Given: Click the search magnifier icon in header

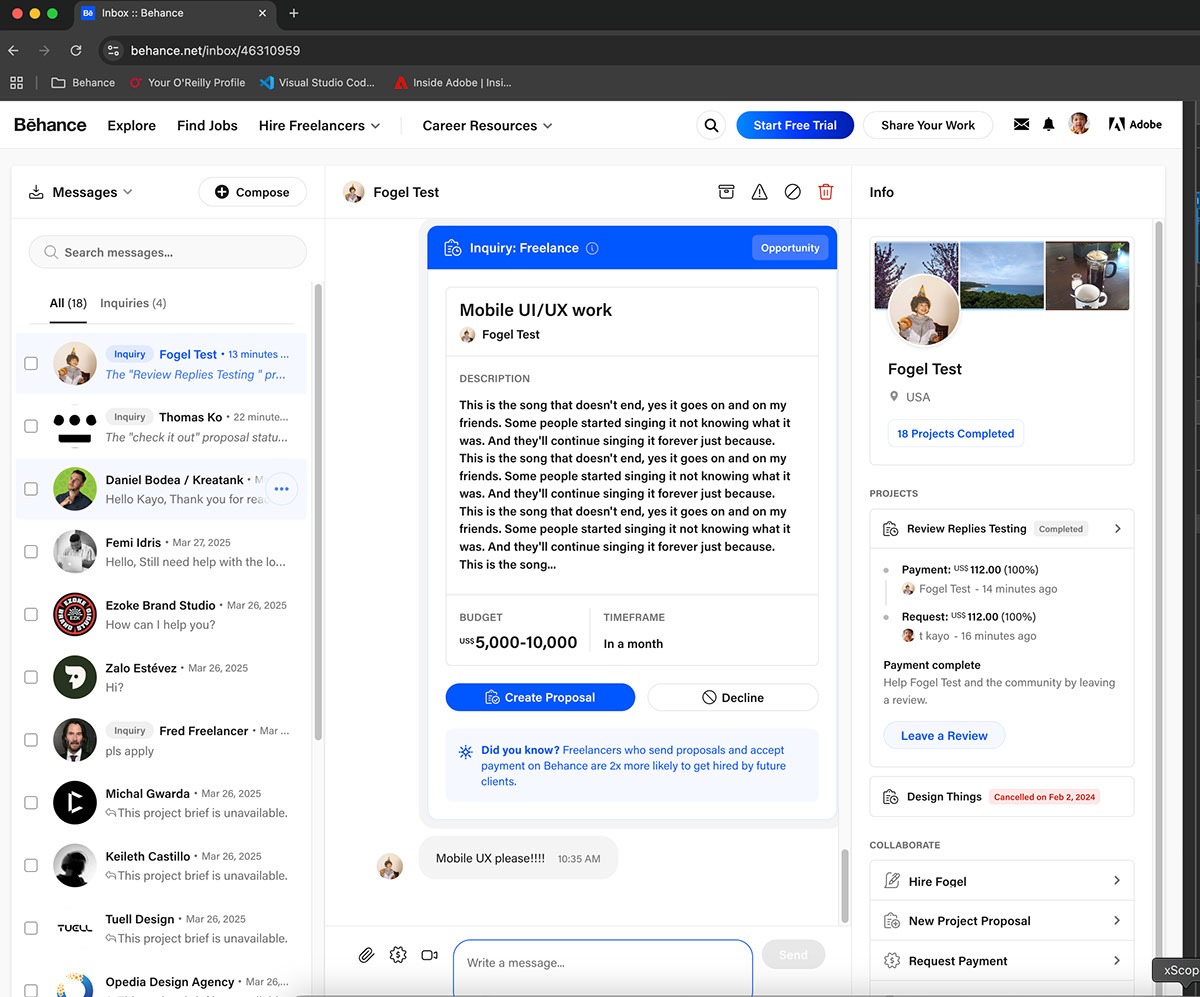Looking at the screenshot, I should 711,125.
